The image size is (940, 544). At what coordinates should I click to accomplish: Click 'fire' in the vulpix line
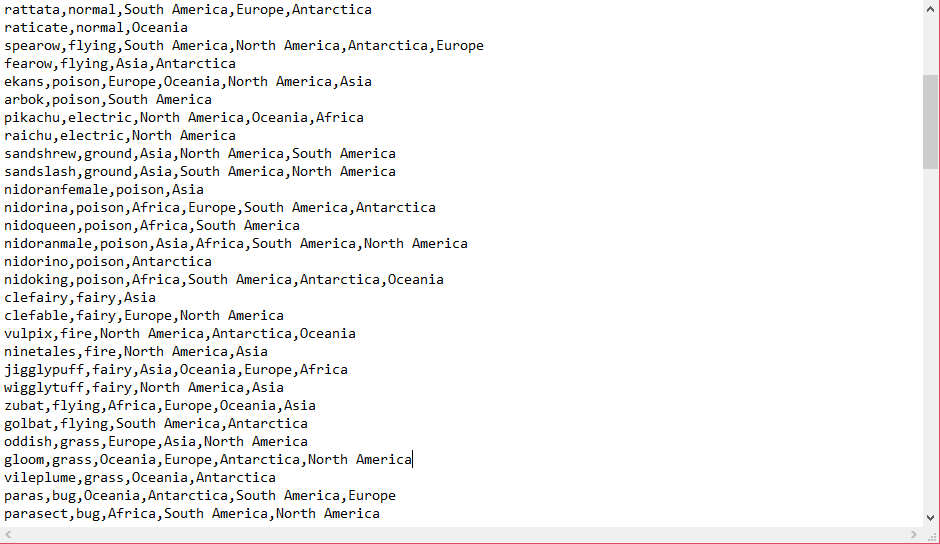[x=76, y=333]
